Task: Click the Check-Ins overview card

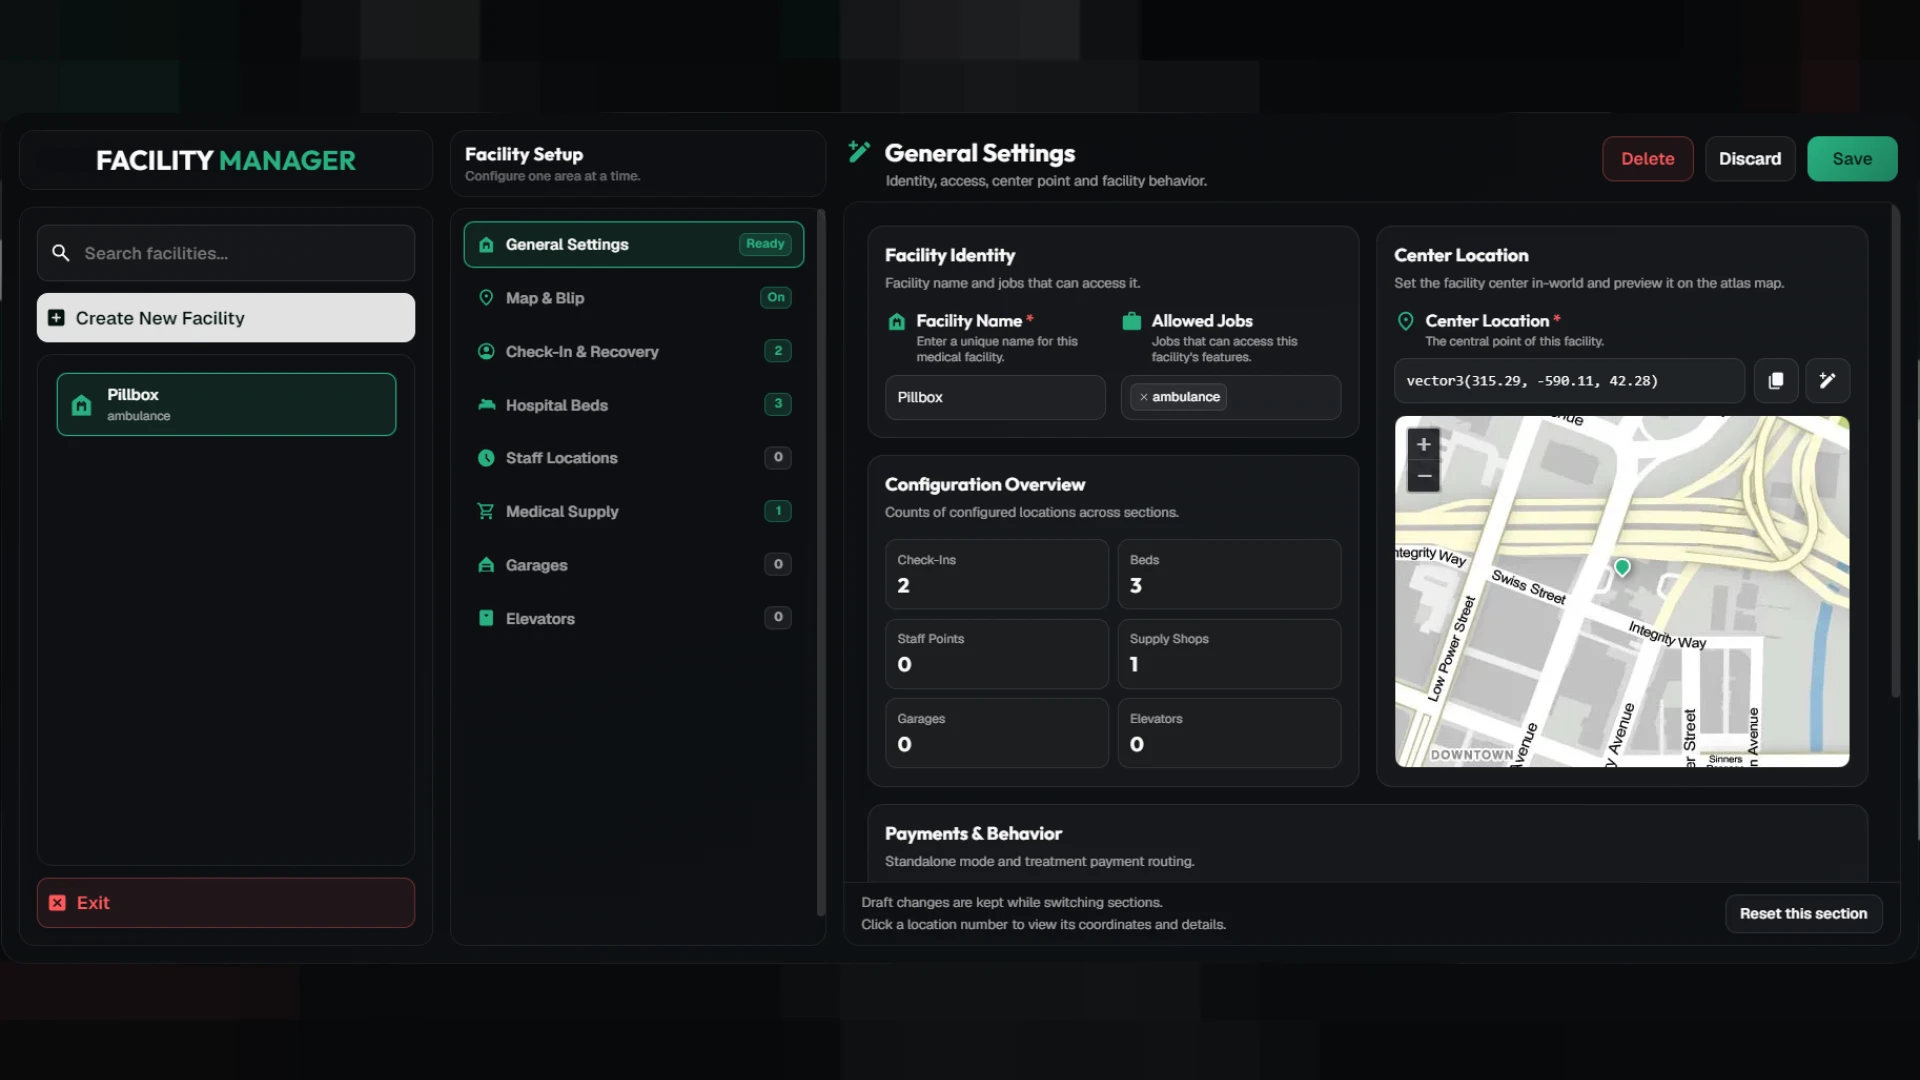Action: [997, 575]
